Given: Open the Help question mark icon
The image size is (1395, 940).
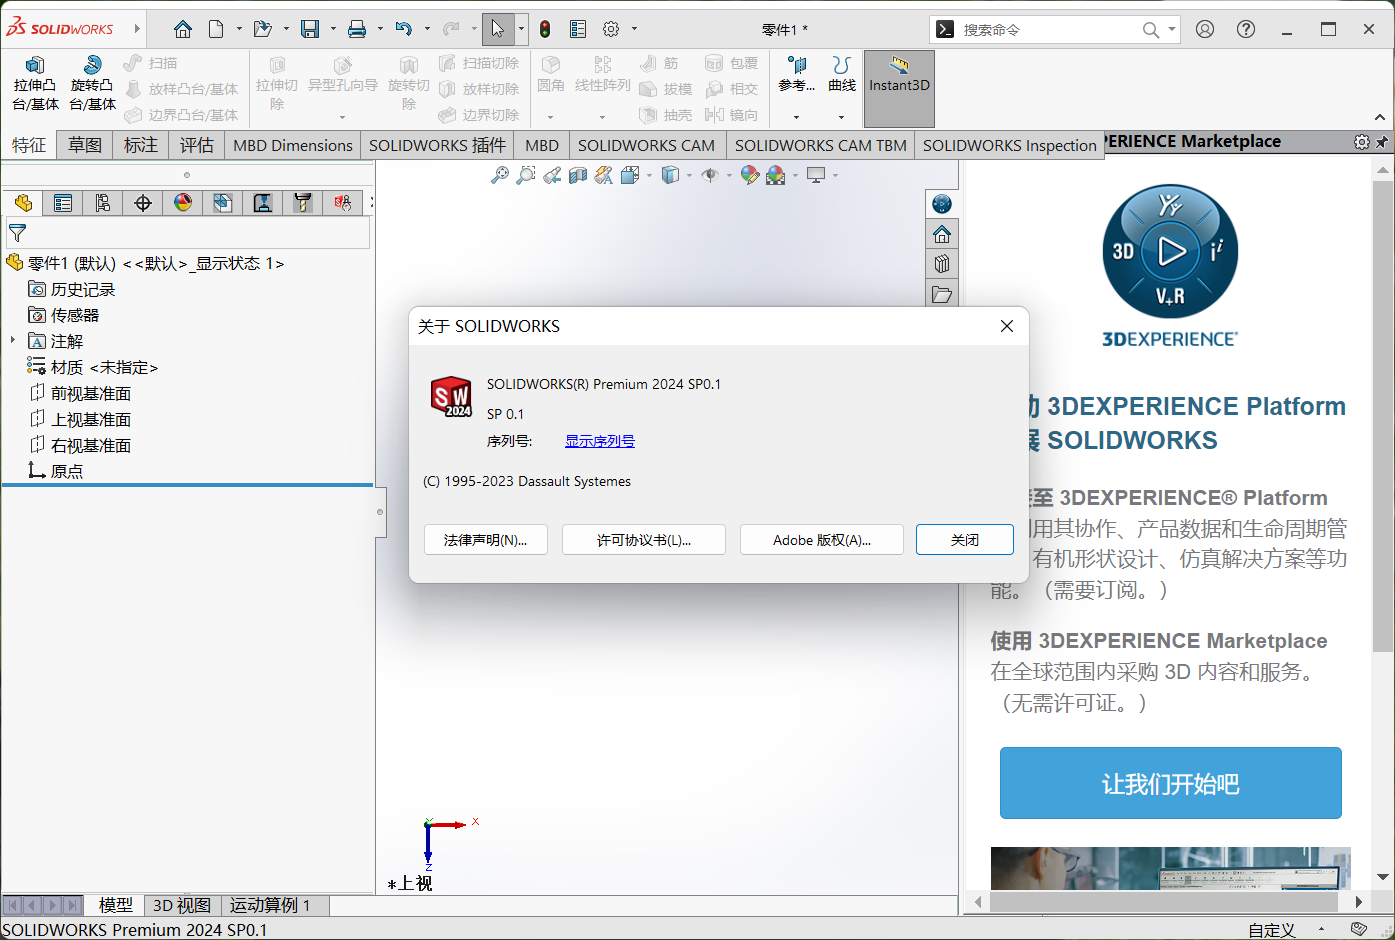Looking at the screenshot, I should pyautogui.click(x=1246, y=29).
